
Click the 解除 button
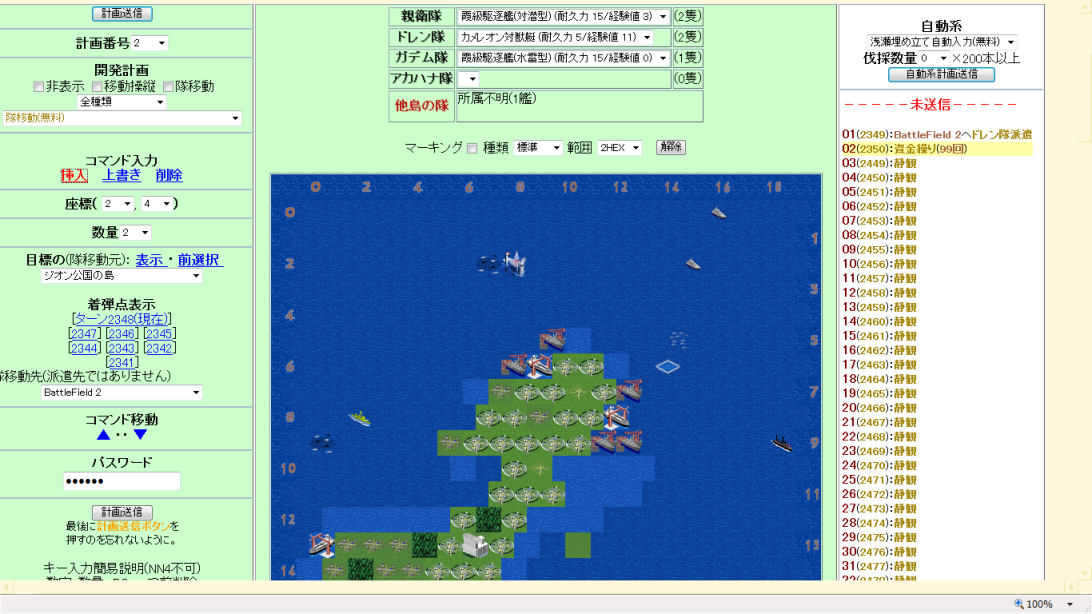coord(671,147)
